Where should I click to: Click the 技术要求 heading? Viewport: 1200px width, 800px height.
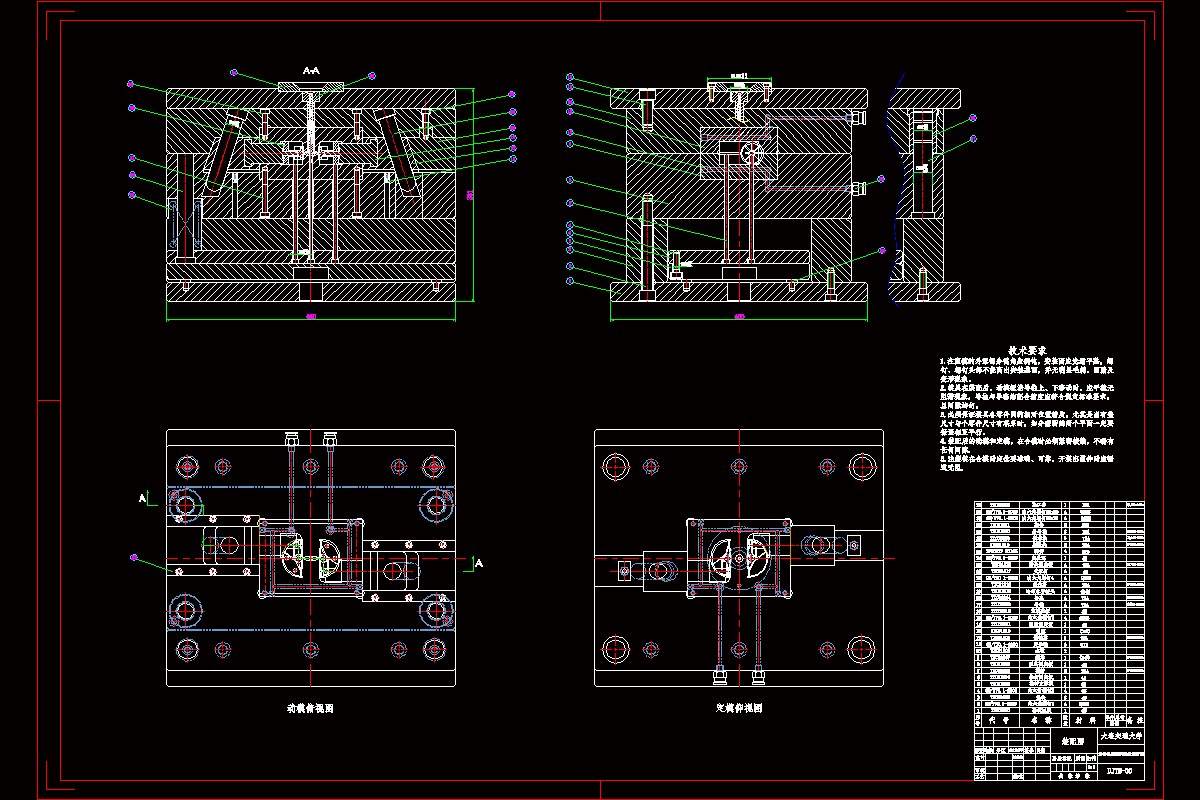point(1028,351)
